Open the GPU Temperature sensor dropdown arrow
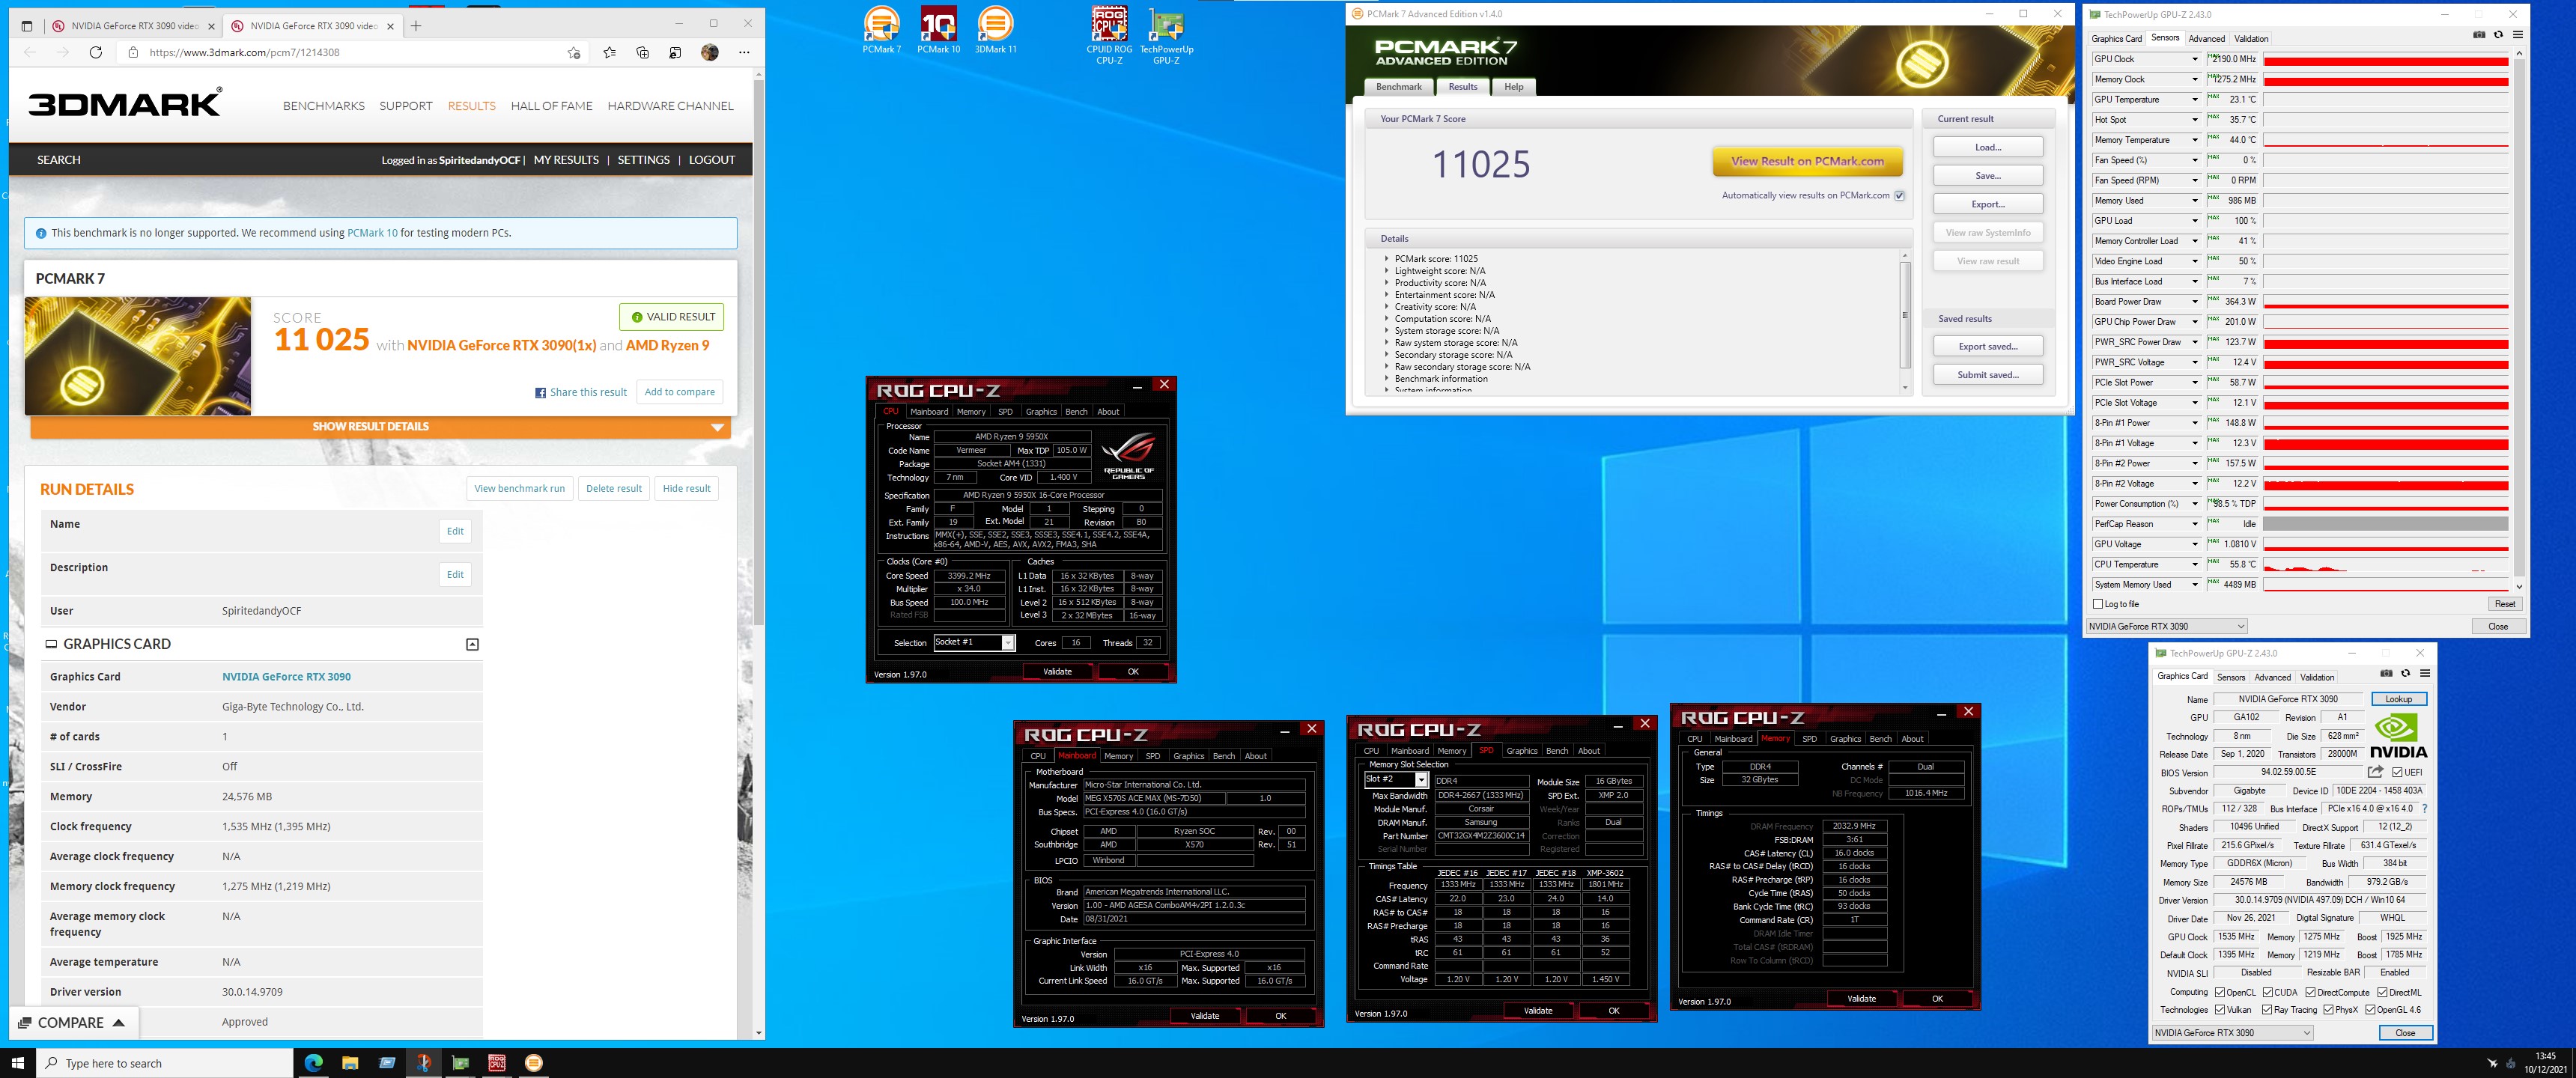Image resolution: width=2576 pixels, height=1078 pixels. 2195,99
